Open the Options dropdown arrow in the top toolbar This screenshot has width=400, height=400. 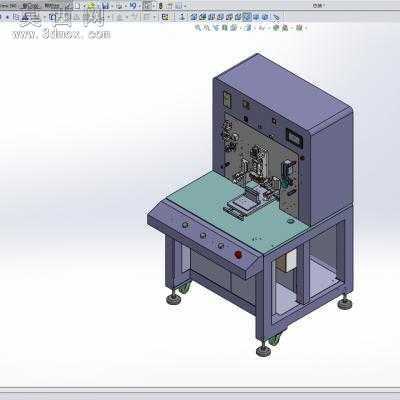[x=185, y=6]
